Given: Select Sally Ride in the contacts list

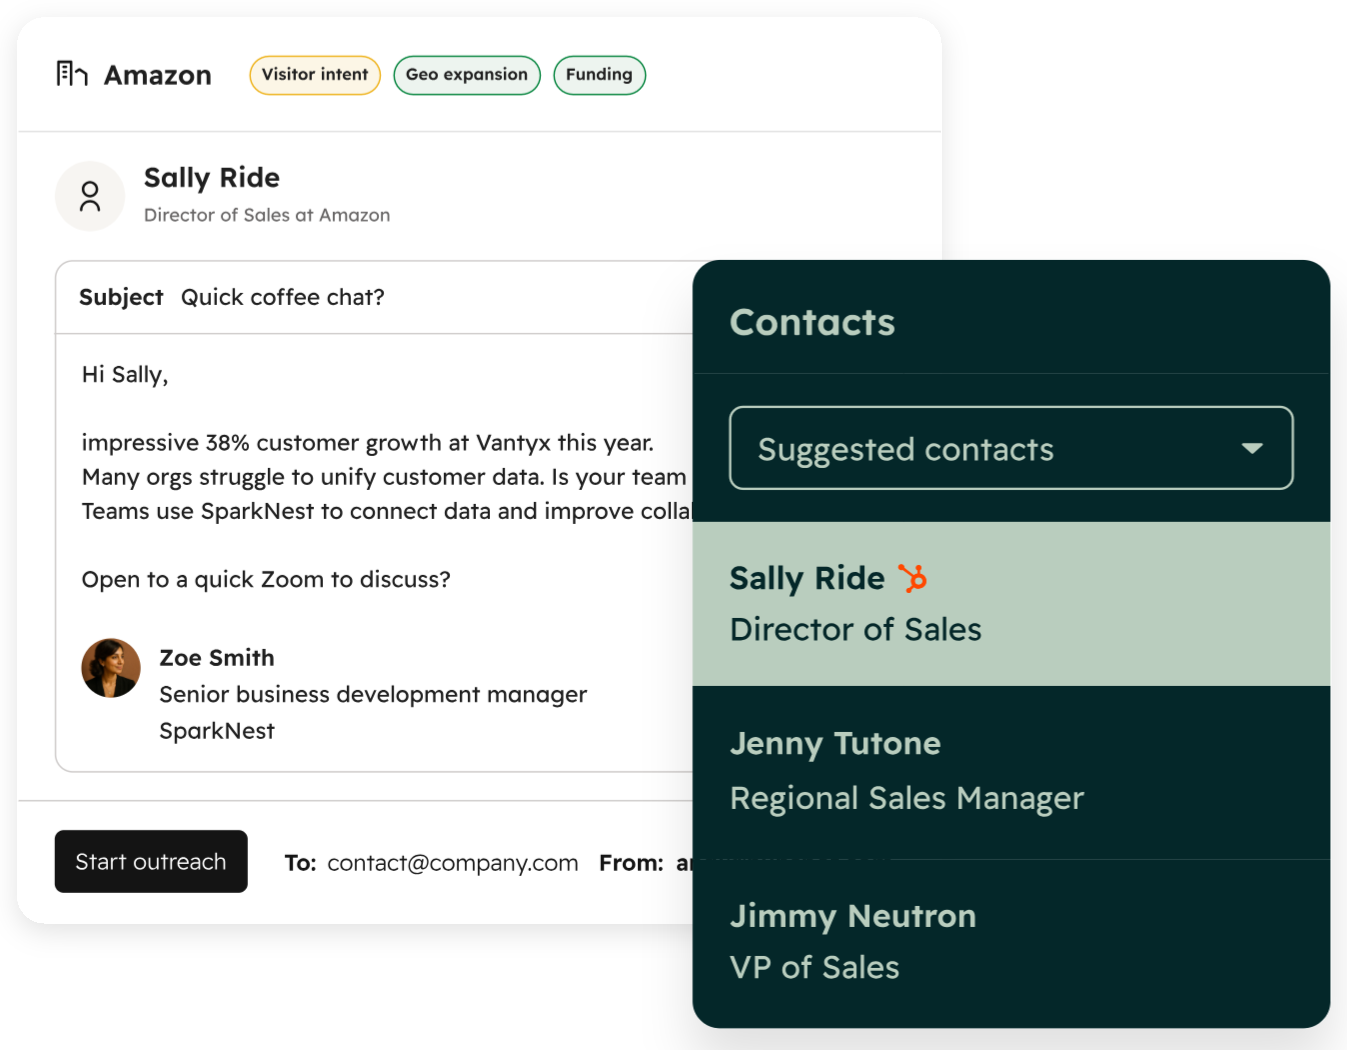Looking at the screenshot, I should [x=1011, y=604].
